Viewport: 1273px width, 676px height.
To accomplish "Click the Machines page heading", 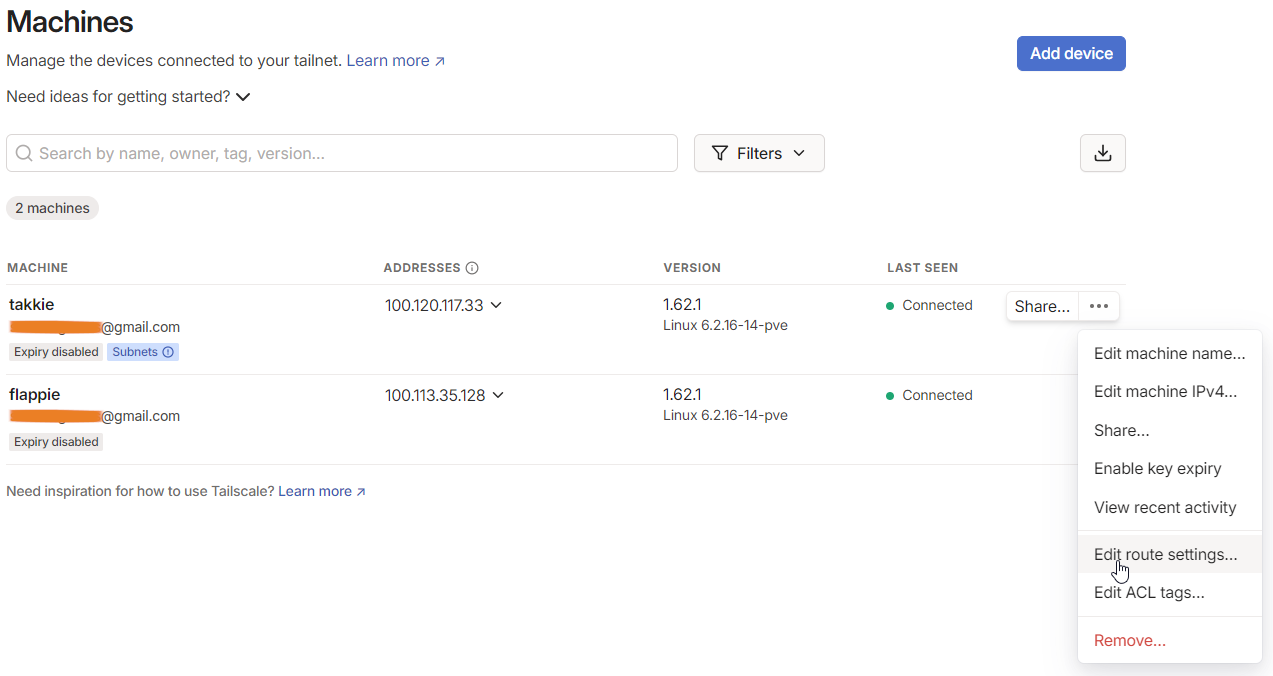I will tap(70, 21).
